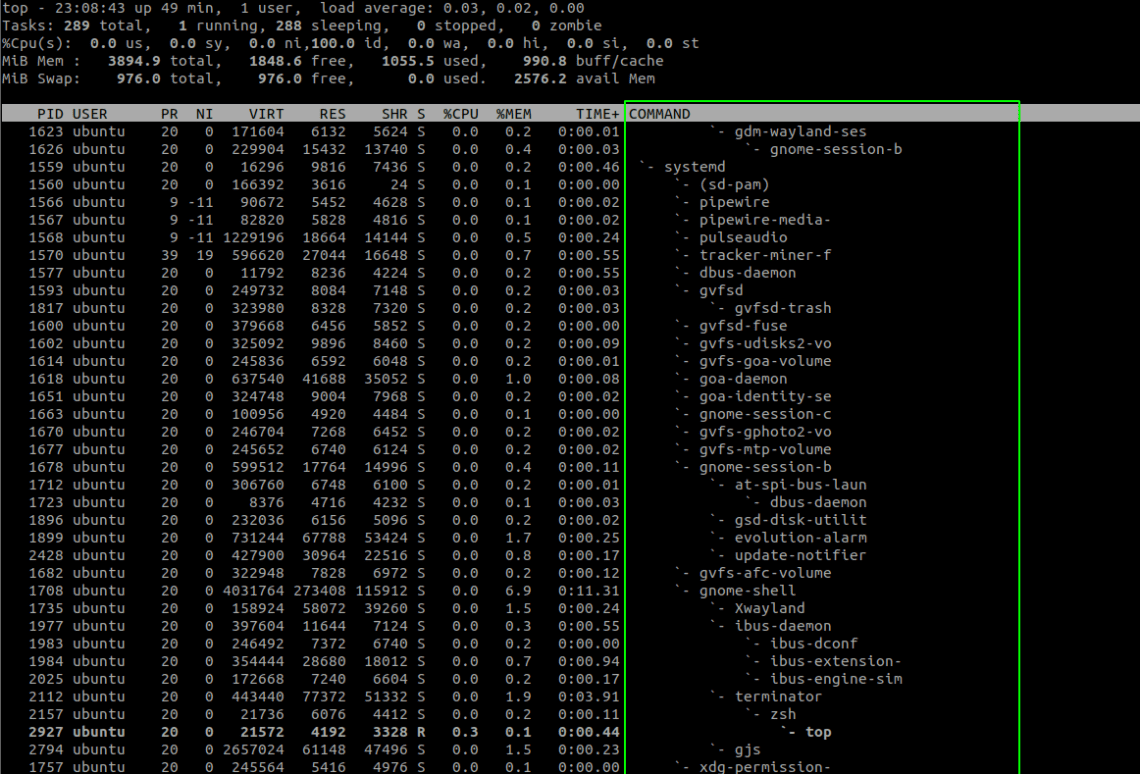Click the Xwayland process
Viewport: 1140px width, 774px height.
click(x=769, y=608)
